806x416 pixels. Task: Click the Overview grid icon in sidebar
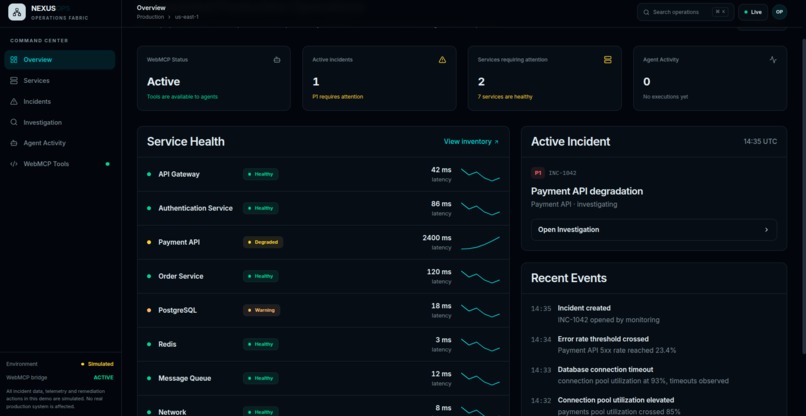14,60
